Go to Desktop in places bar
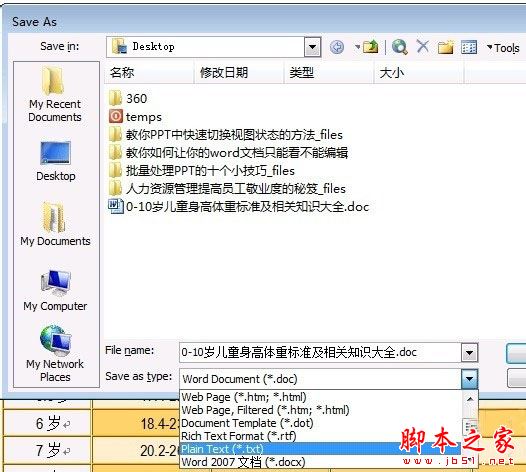 tap(56, 161)
